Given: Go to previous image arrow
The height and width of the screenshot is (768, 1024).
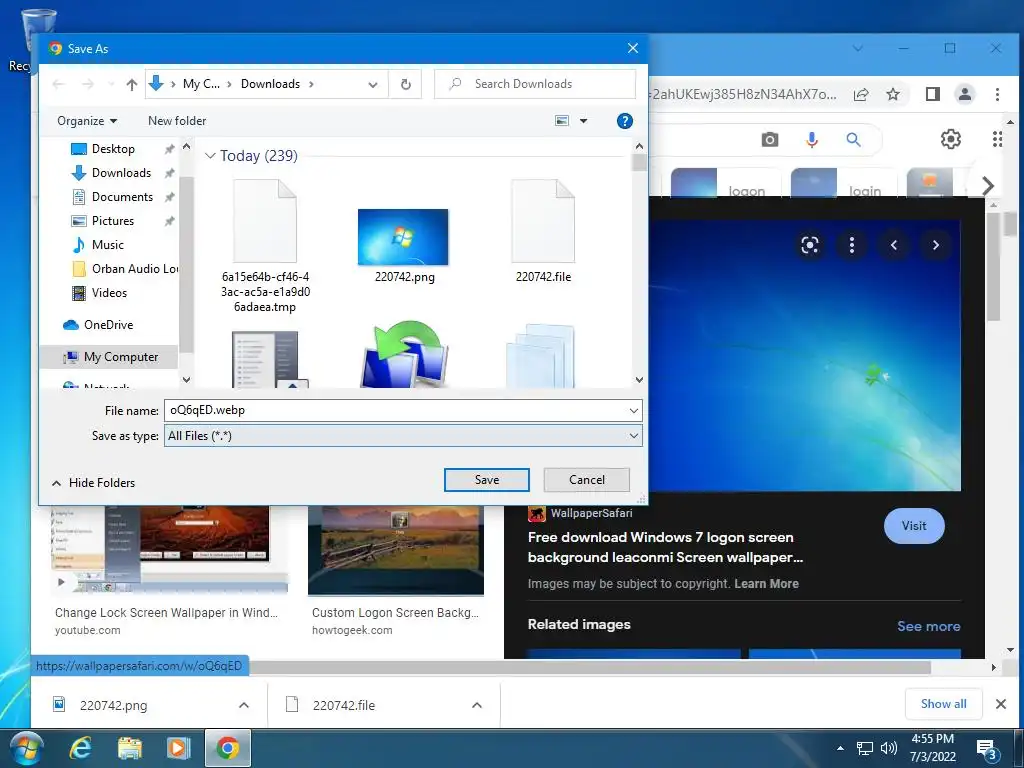Looking at the screenshot, I should coord(894,246).
